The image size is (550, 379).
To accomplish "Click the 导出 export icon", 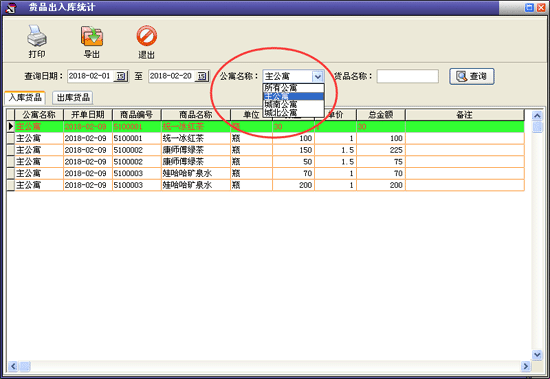I will click(92, 36).
